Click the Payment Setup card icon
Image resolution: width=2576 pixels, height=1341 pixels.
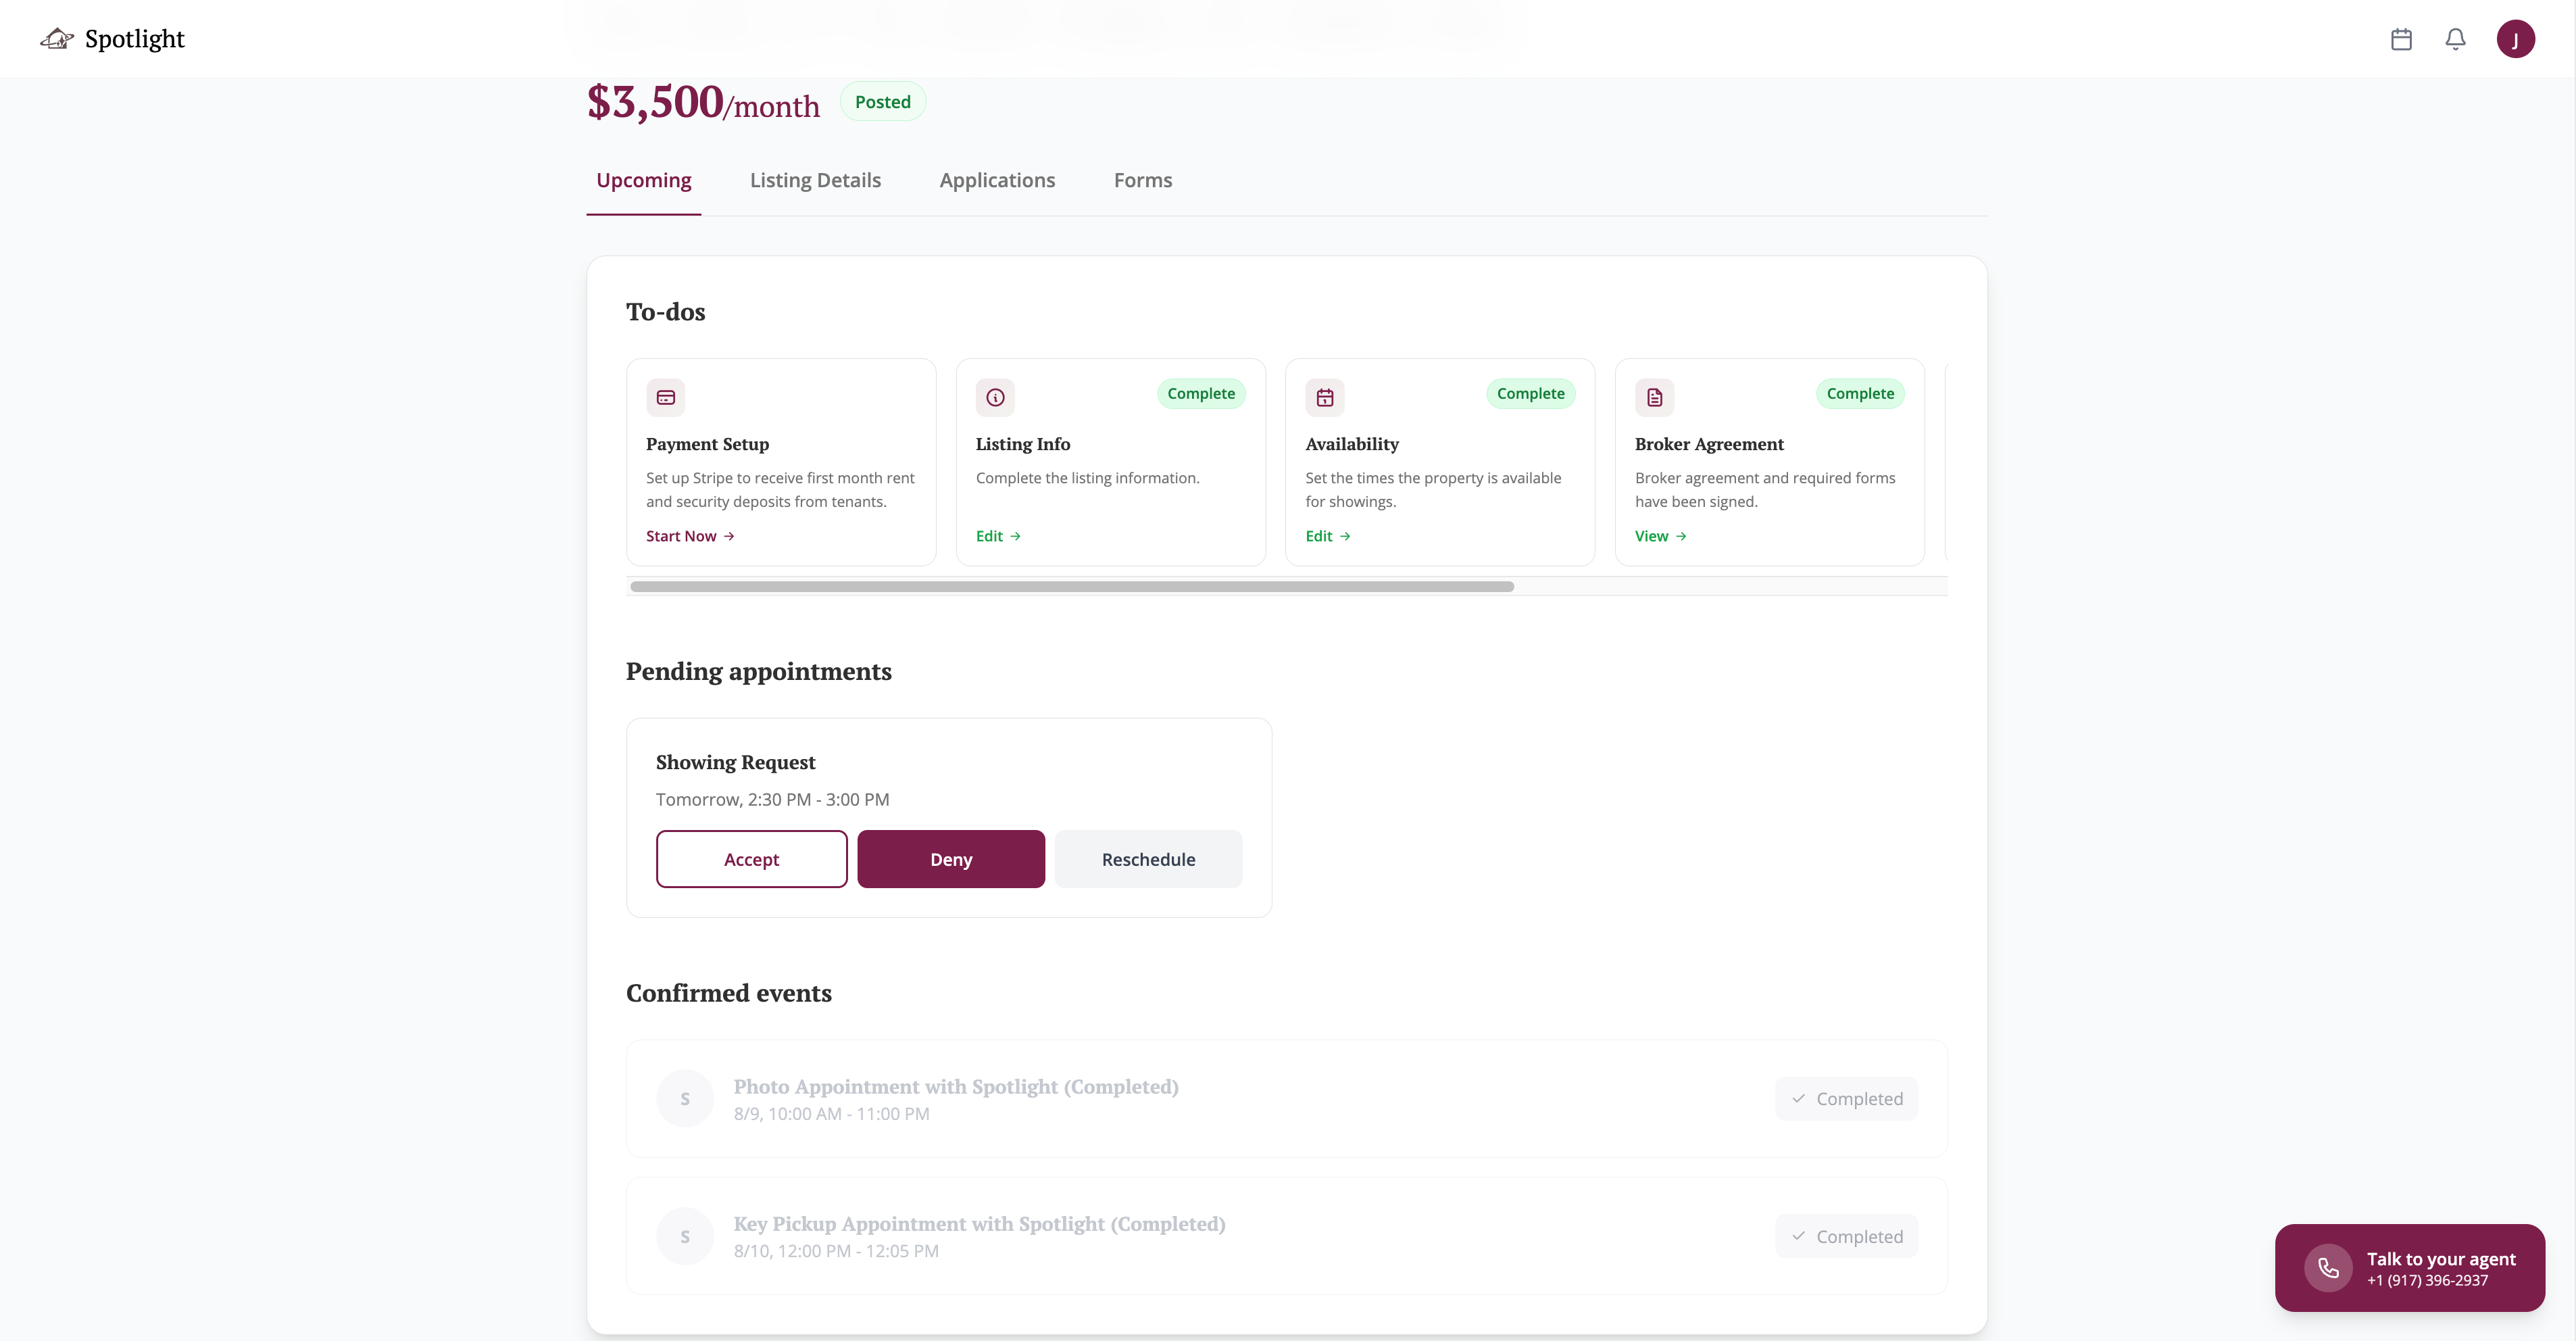665,397
